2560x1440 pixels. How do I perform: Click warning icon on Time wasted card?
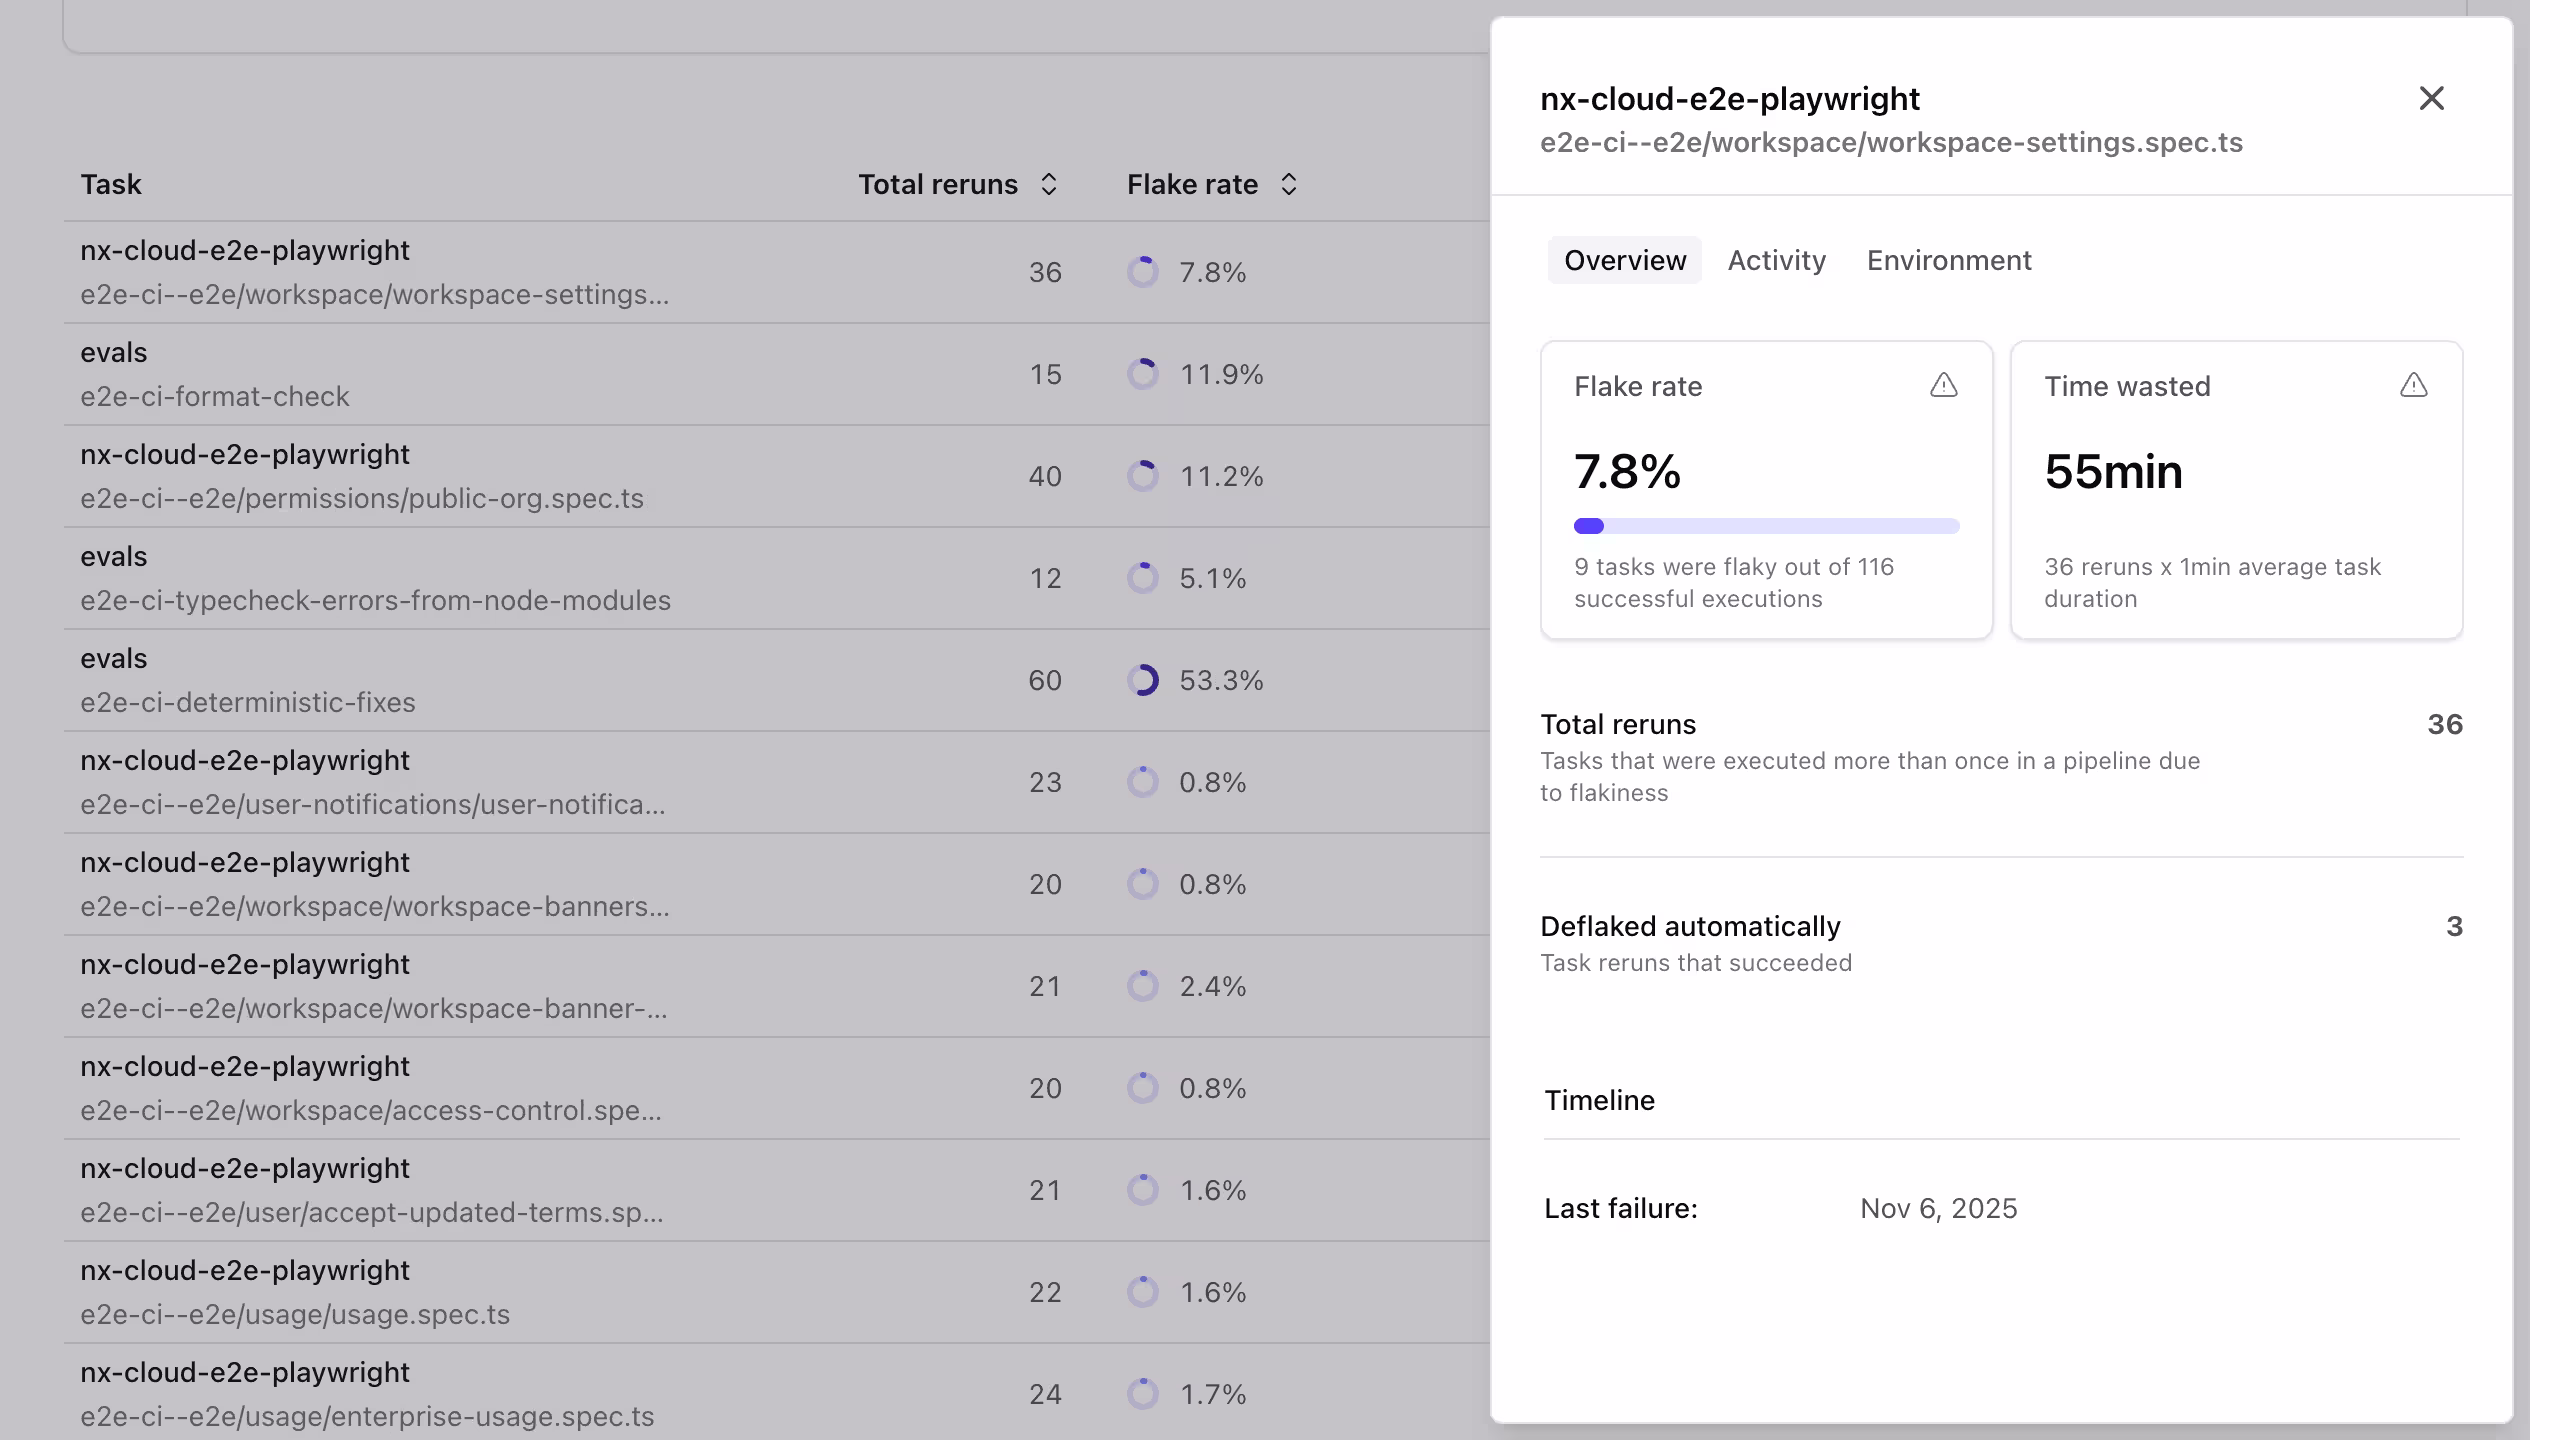pos(2413,386)
